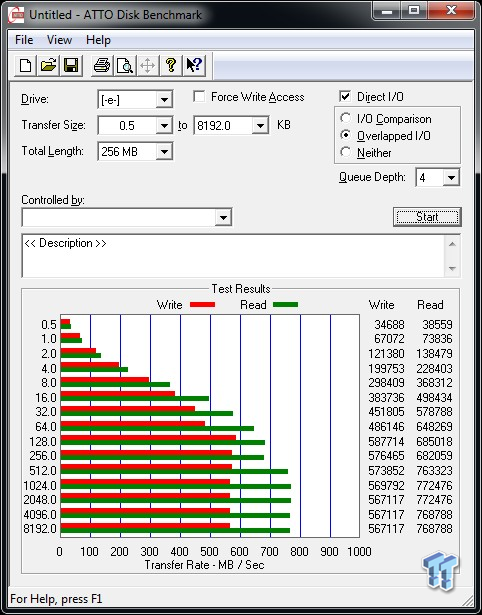Expand the Drive dropdown
Viewport: 482px width, 615px height.
point(164,100)
